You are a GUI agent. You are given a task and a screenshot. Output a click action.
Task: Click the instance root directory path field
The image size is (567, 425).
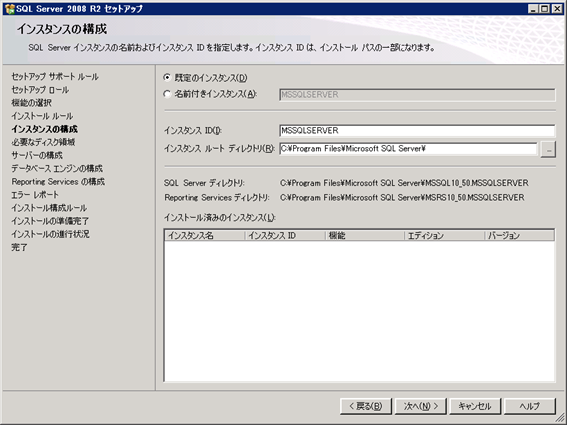[408, 149]
